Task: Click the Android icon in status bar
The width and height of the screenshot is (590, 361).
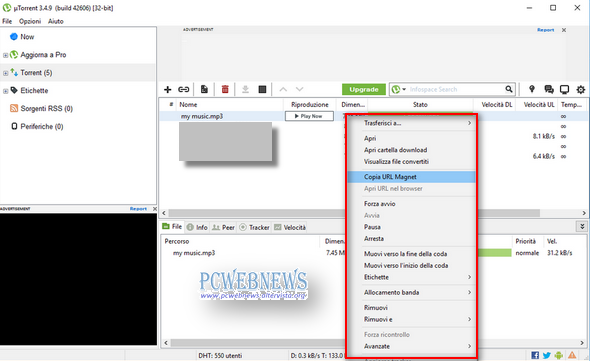Action: (559, 355)
